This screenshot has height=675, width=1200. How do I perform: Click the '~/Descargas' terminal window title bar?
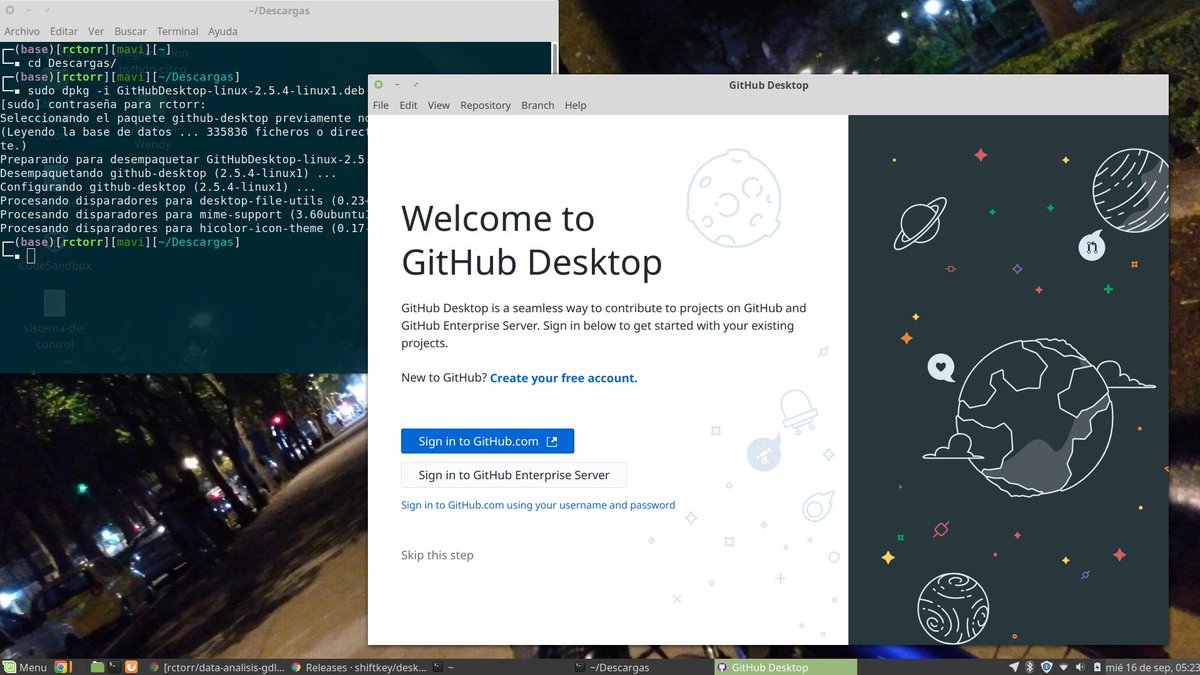tap(278, 10)
